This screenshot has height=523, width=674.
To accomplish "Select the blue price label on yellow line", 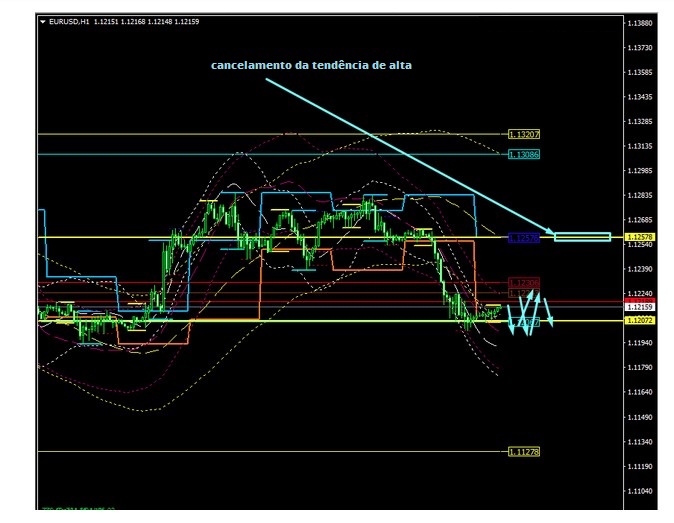I will click(x=523, y=238).
